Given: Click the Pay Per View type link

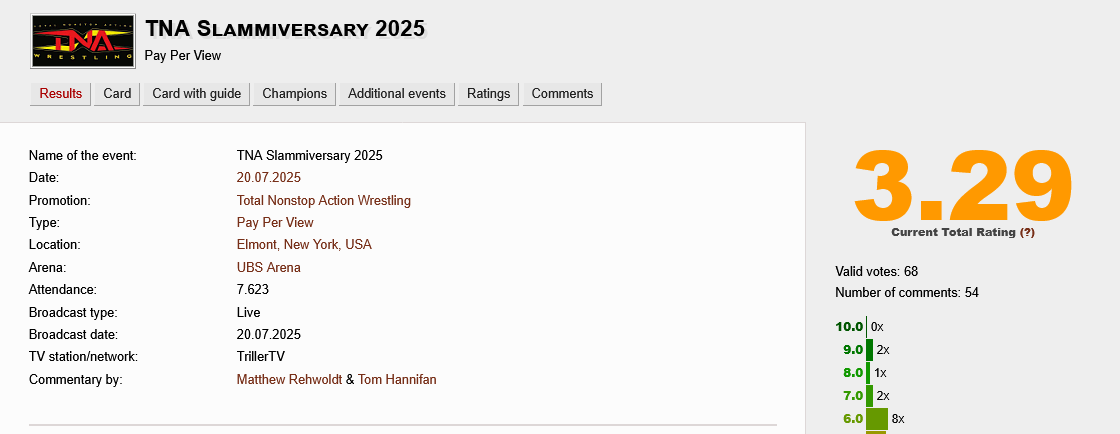Looking at the screenshot, I should (275, 223).
